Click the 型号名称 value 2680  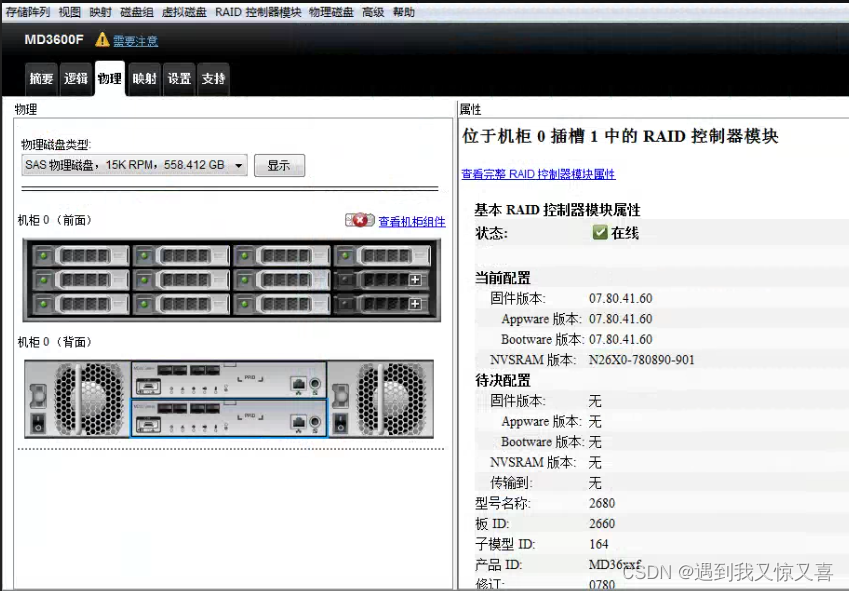602,503
